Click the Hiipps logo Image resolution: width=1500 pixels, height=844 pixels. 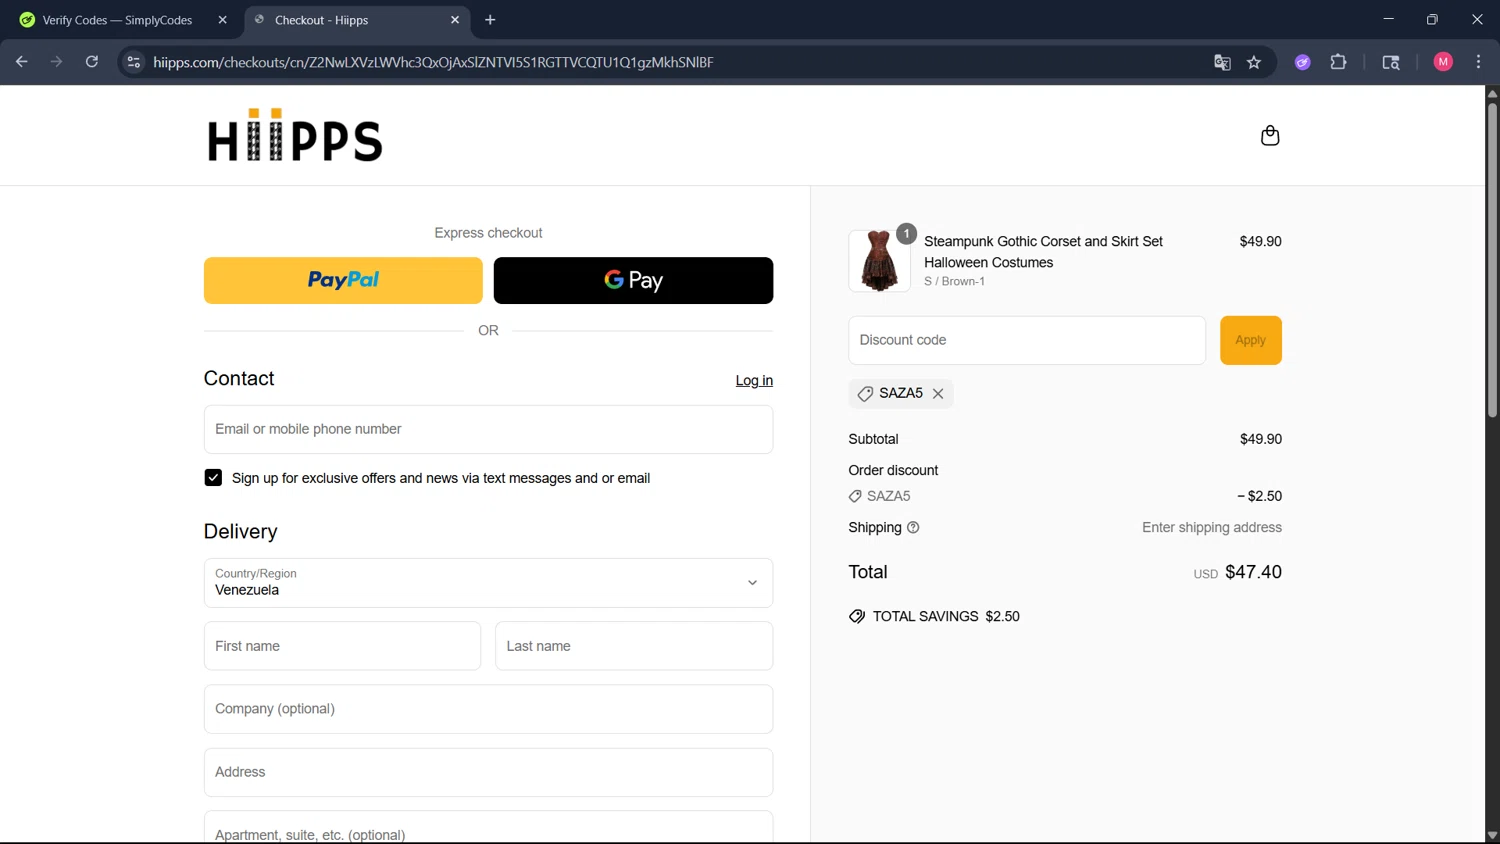(295, 135)
